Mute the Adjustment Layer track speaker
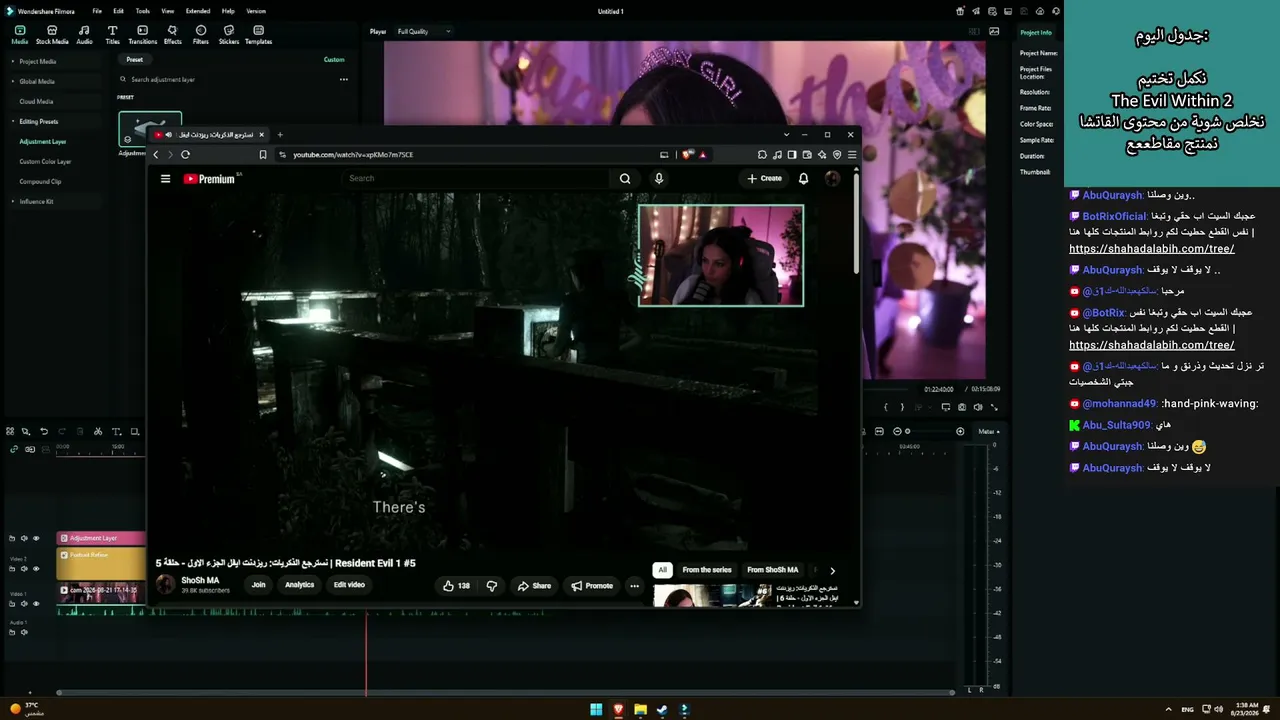 pyautogui.click(x=25, y=538)
